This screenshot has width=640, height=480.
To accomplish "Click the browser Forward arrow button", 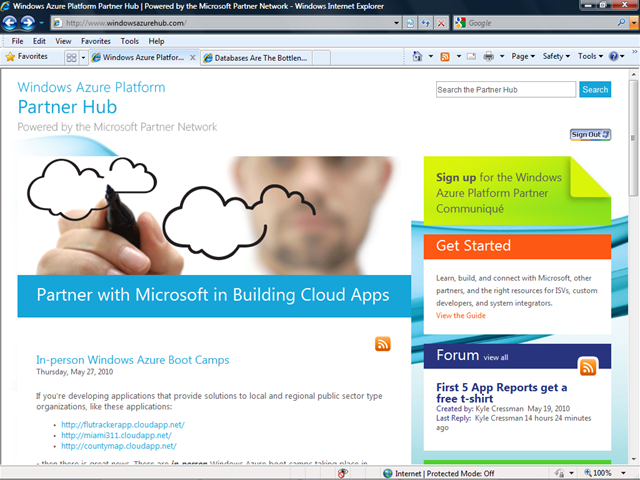I will point(28,23).
